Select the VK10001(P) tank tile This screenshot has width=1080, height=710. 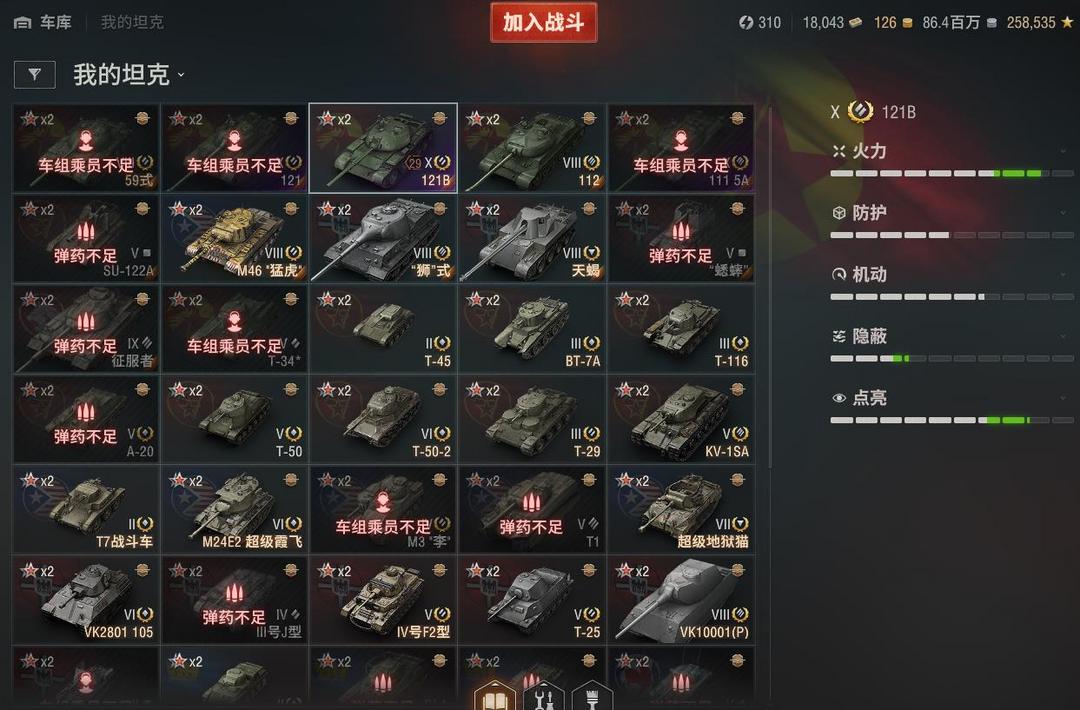point(681,600)
